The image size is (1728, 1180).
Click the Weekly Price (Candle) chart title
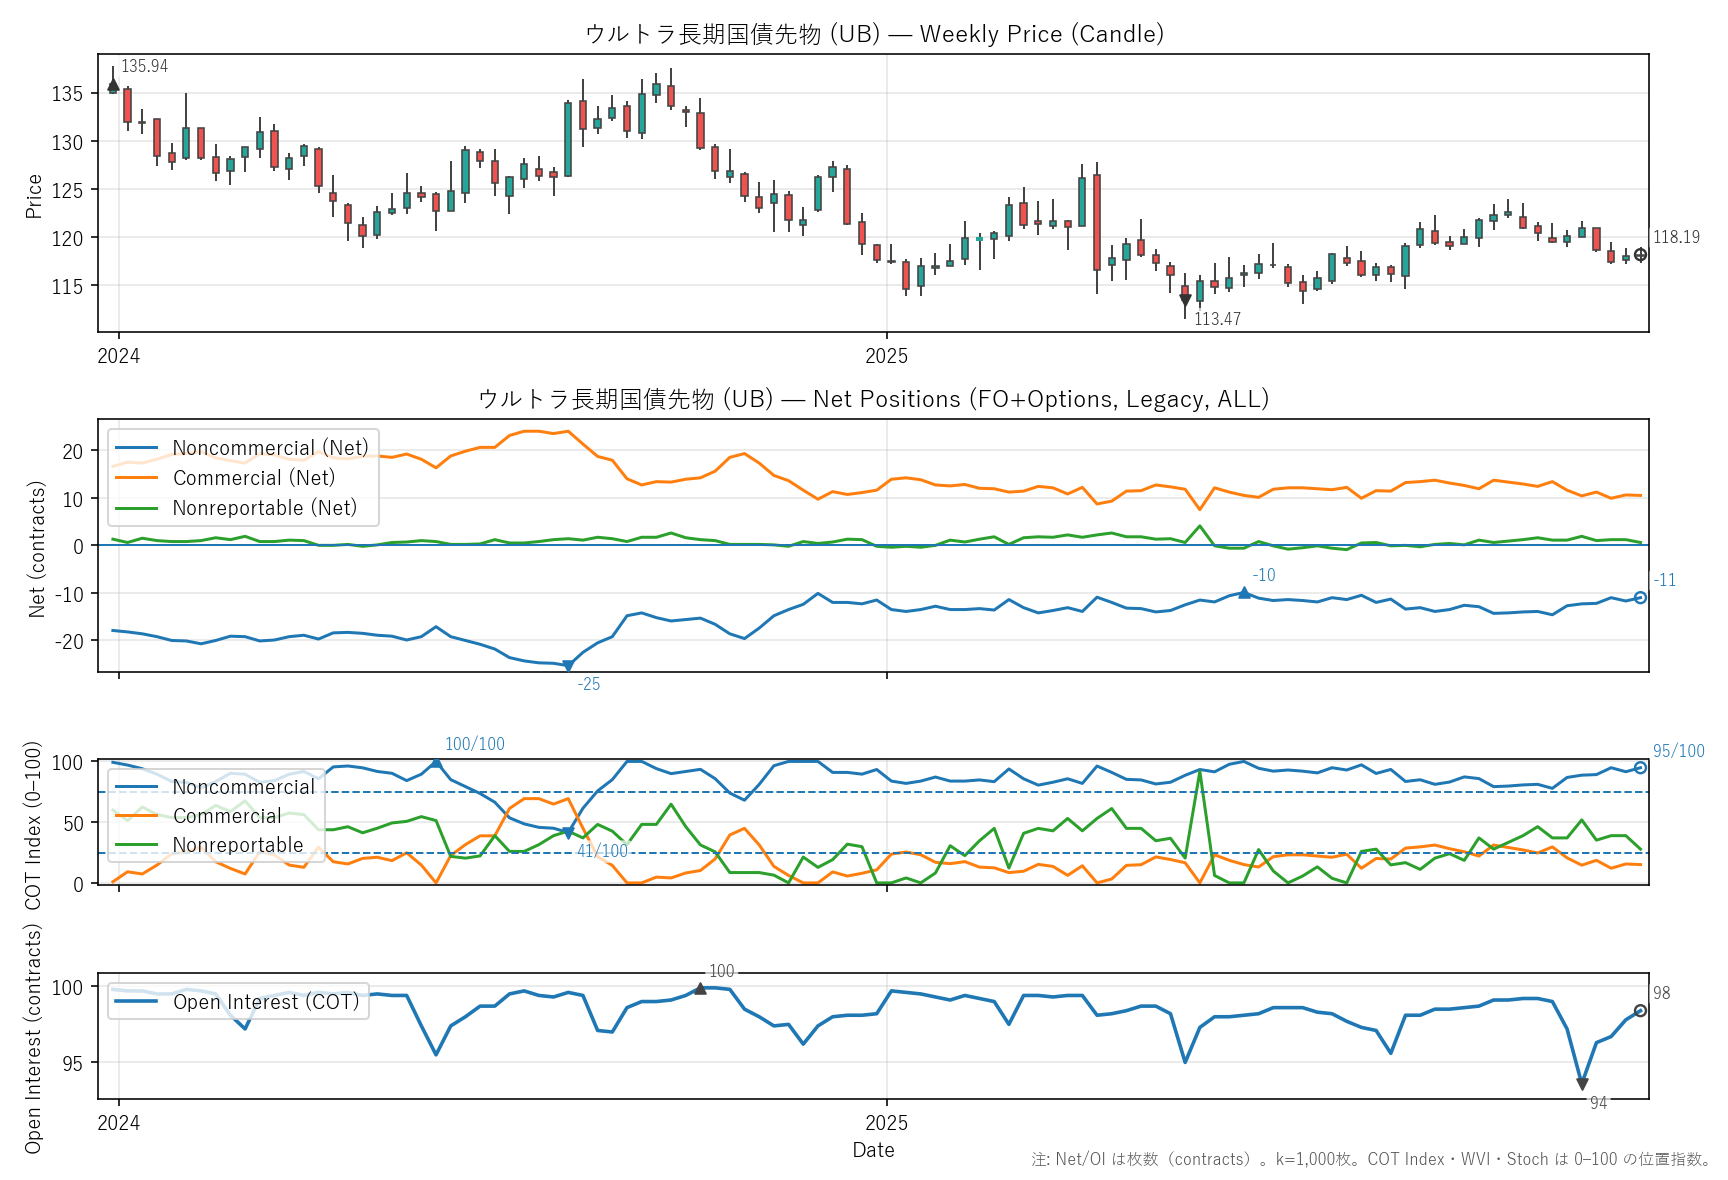(x=873, y=34)
